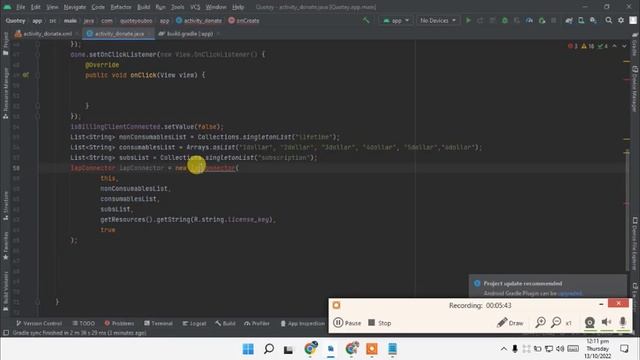Open Windows Start menu
This screenshot has width=640, height=360.
coord(248,349)
